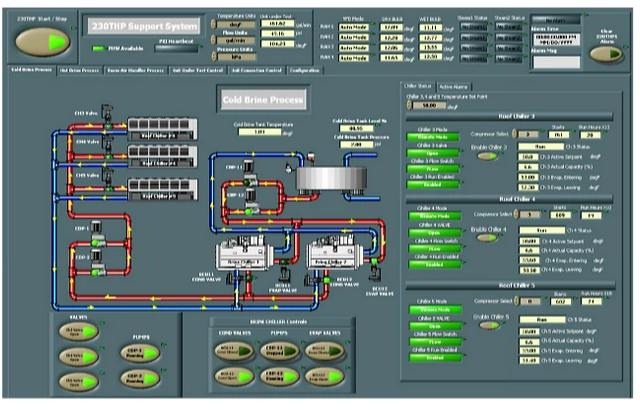Image resolution: width=640 pixels, height=410 pixels.
Task: Click the Roof Chiller #4 unit graphic
Action: (162, 157)
